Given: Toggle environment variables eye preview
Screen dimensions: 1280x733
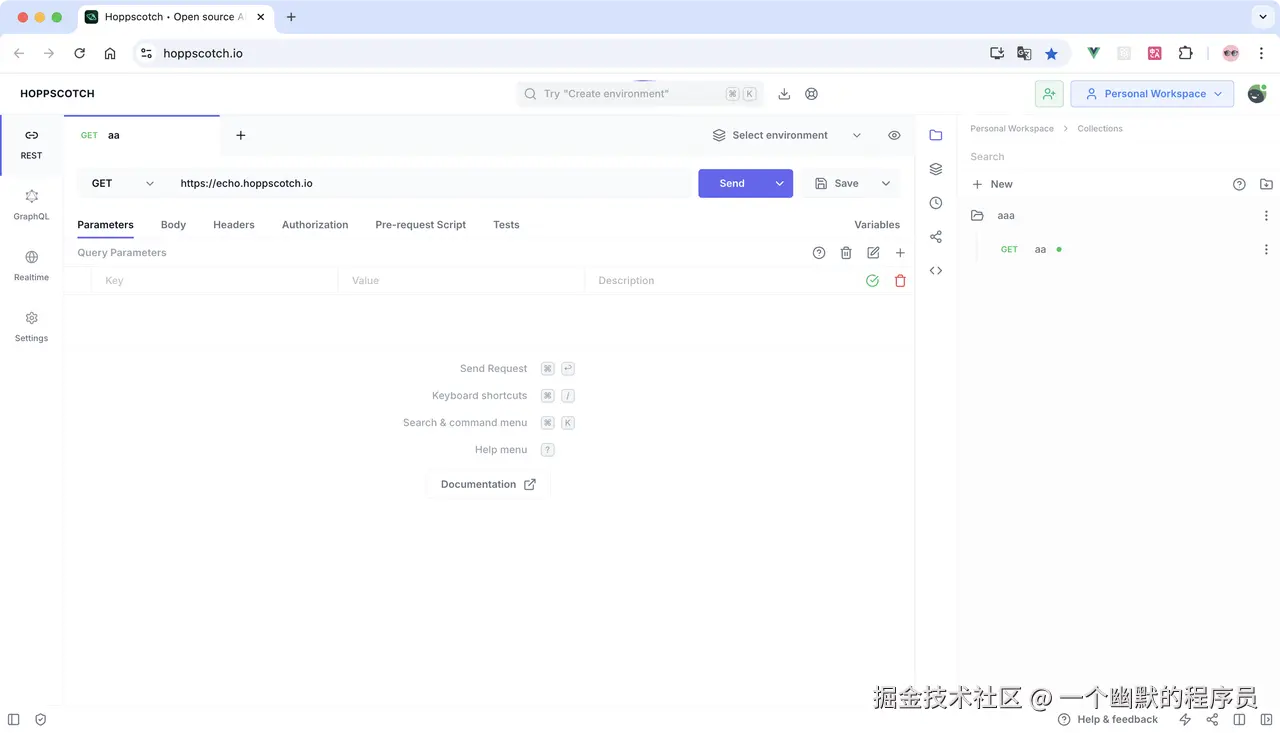Looking at the screenshot, I should (894, 135).
